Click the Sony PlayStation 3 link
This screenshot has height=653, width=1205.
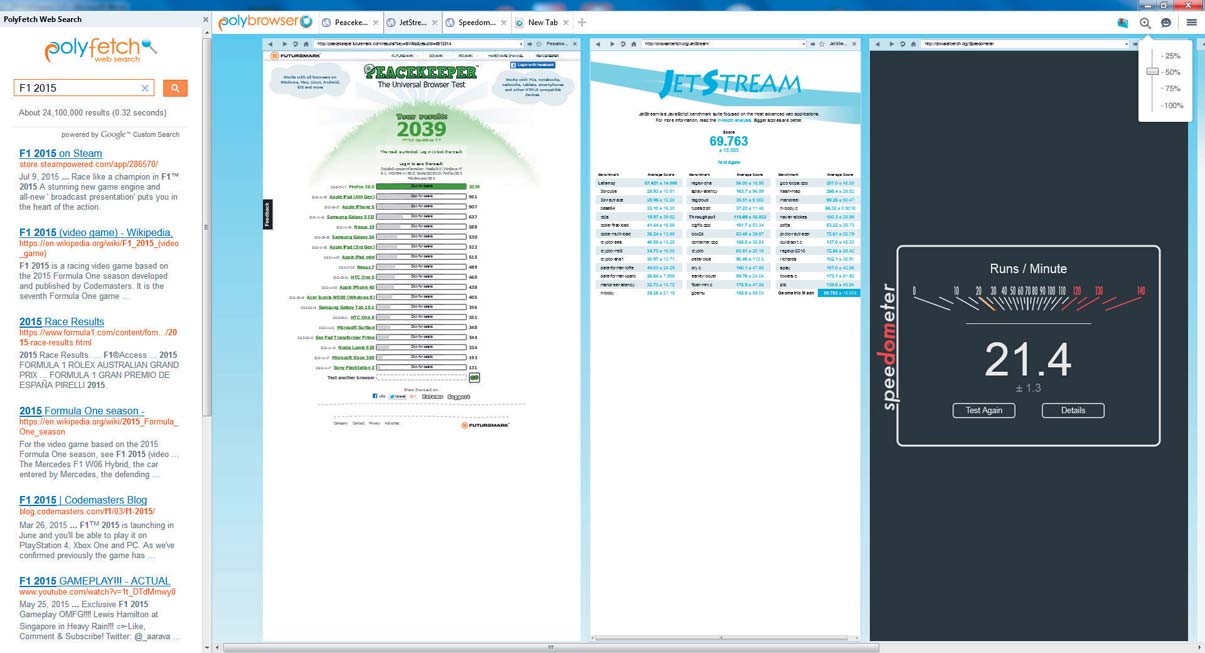352,368
